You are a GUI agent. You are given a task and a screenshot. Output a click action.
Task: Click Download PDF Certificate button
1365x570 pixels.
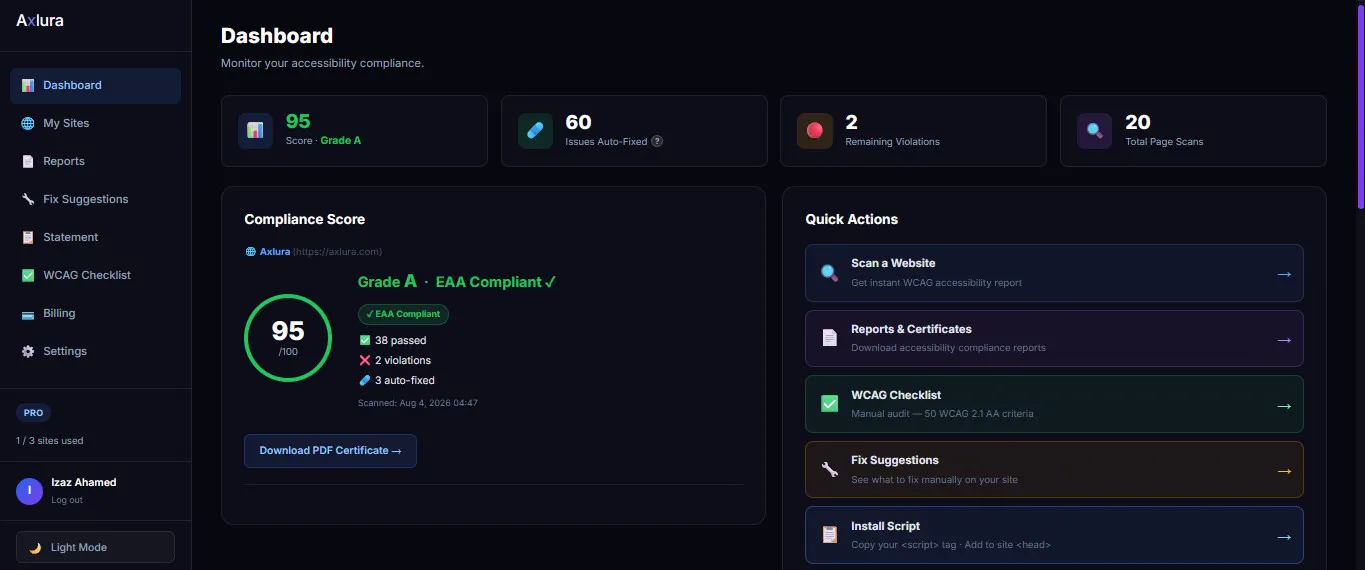(x=330, y=451)
